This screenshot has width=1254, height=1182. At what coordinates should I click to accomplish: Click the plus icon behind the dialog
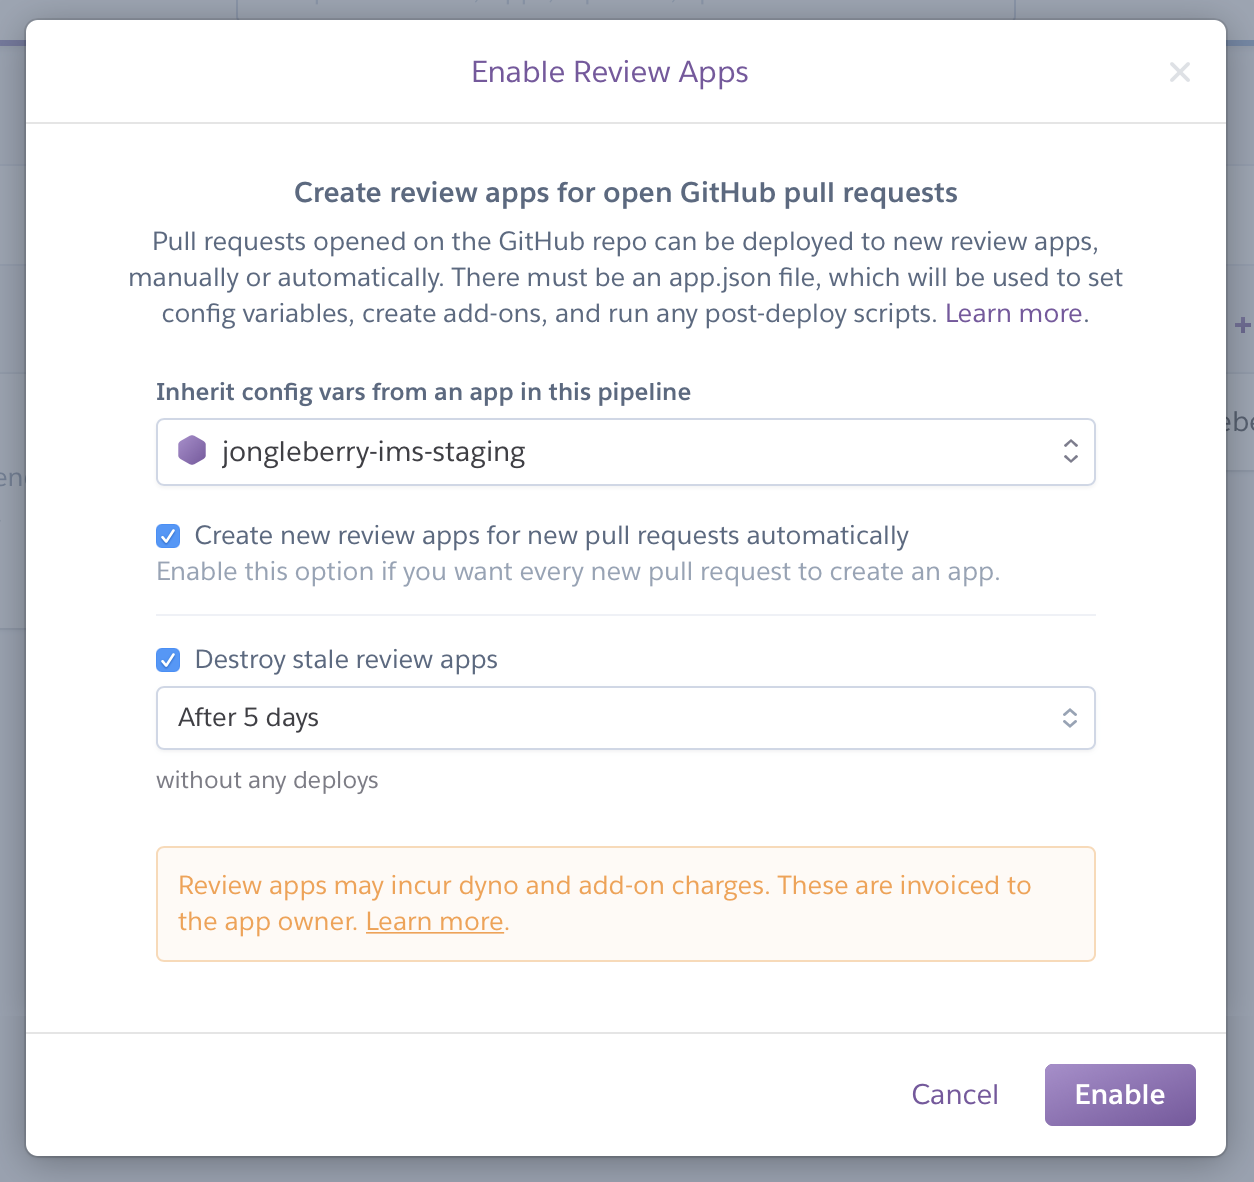[1242, 326]
